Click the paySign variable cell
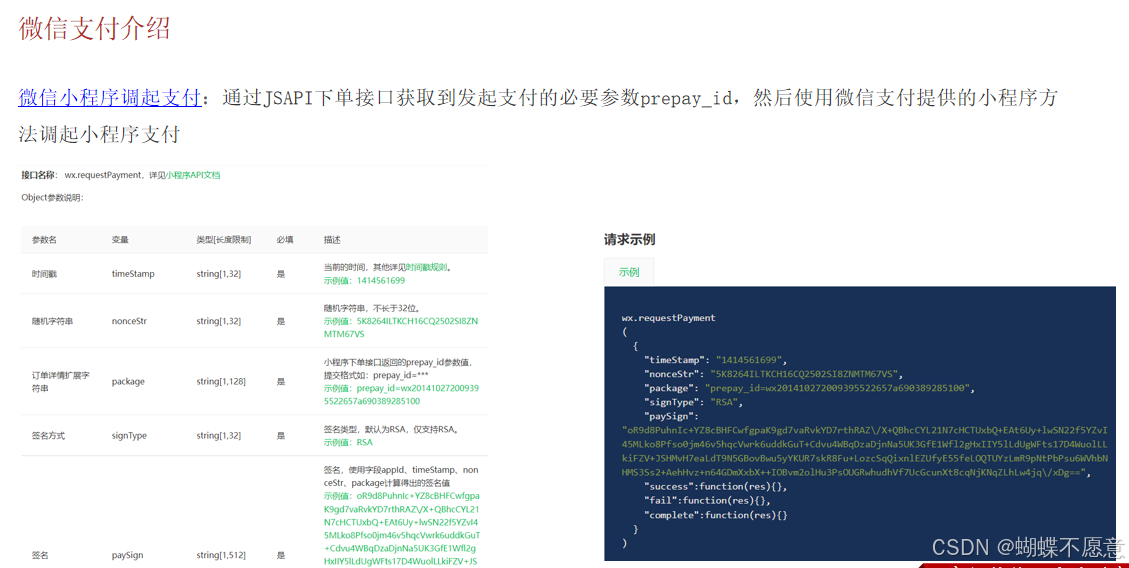 tap(127, 555)
